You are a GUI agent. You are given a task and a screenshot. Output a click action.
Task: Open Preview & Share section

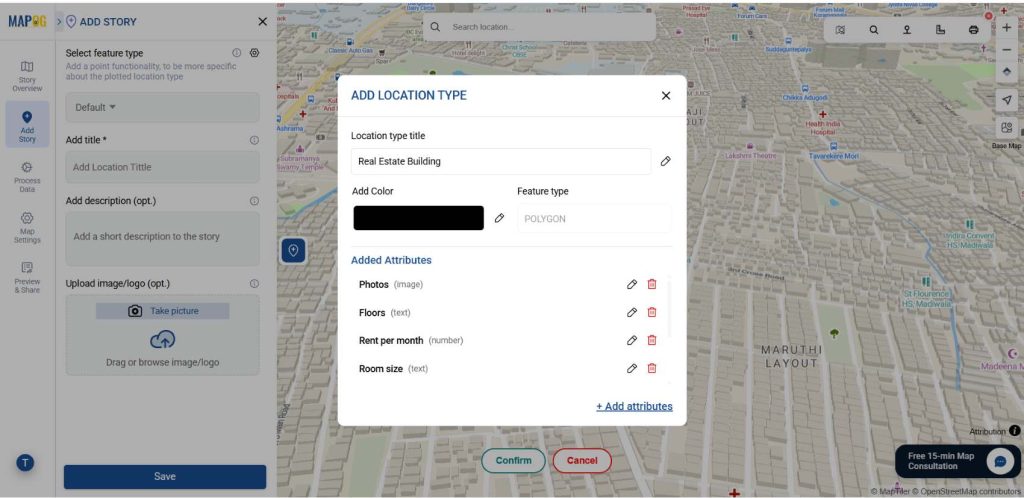tap(27, 277)
